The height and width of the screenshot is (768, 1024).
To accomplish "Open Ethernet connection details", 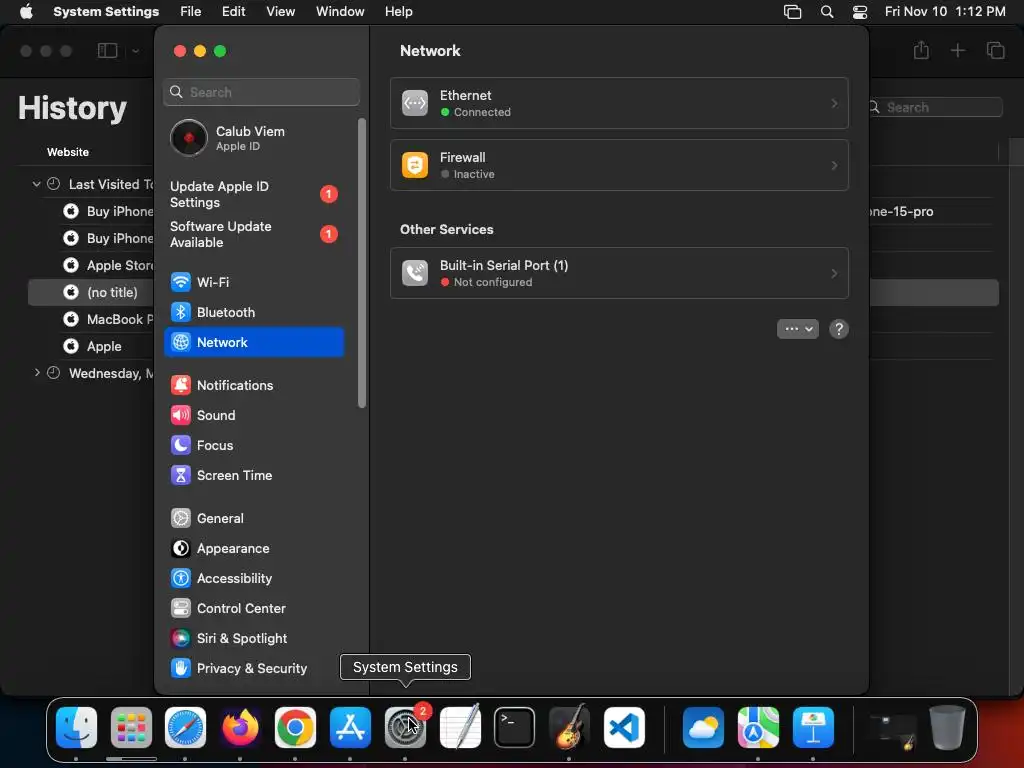I will (619, 103).
